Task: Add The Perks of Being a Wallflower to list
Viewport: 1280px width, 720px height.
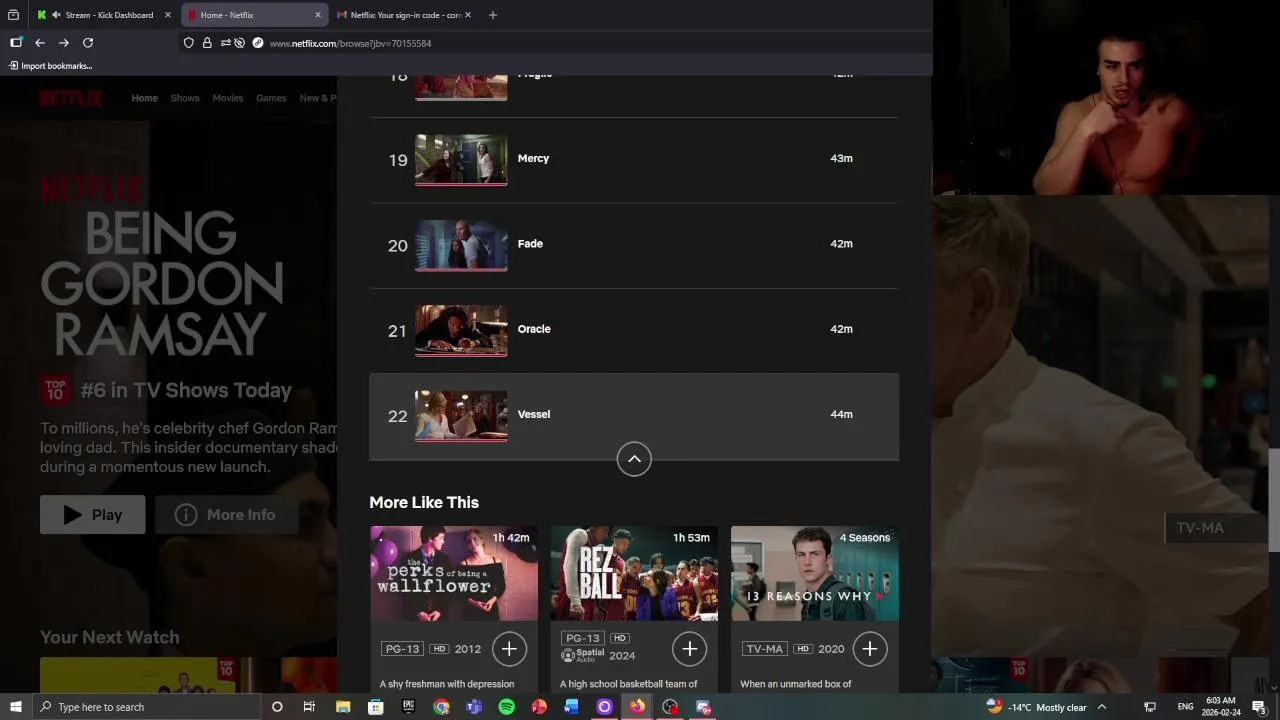Action: pos(509,649)
